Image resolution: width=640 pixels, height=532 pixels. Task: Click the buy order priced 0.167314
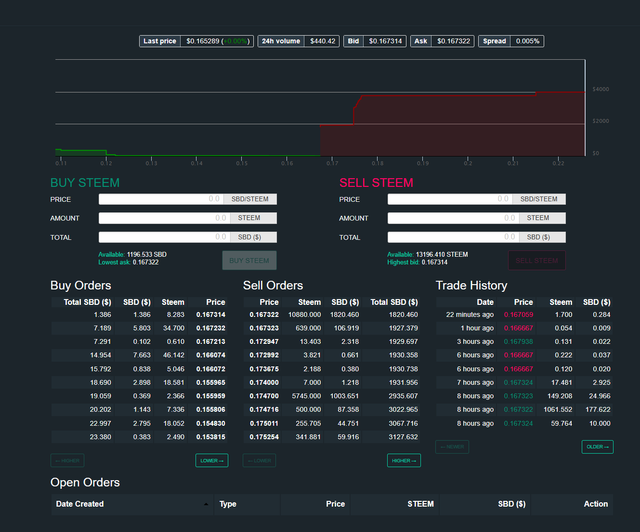coord(139,315)
